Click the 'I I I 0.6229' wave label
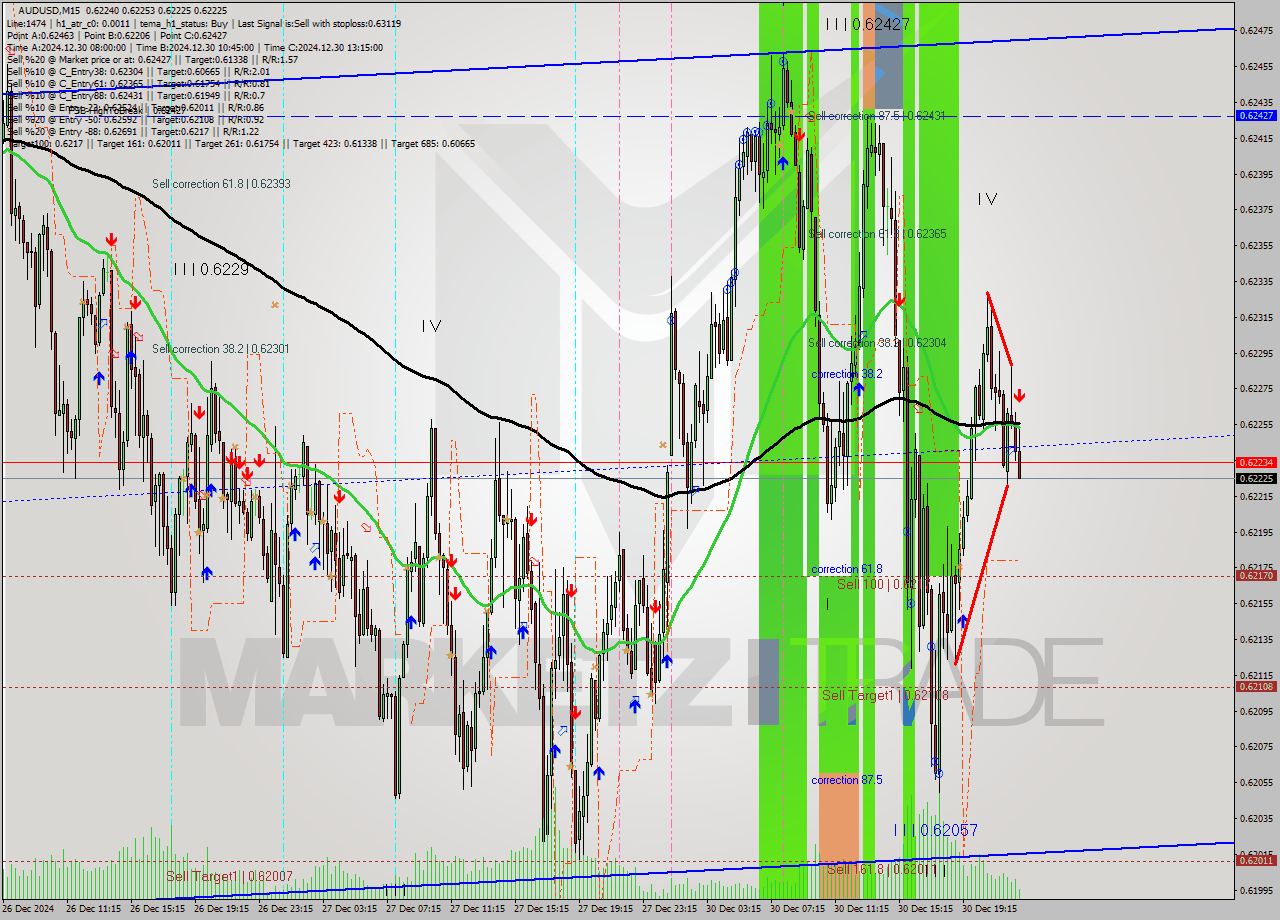Screen dimensions: 1280x920 coord(210,269)
